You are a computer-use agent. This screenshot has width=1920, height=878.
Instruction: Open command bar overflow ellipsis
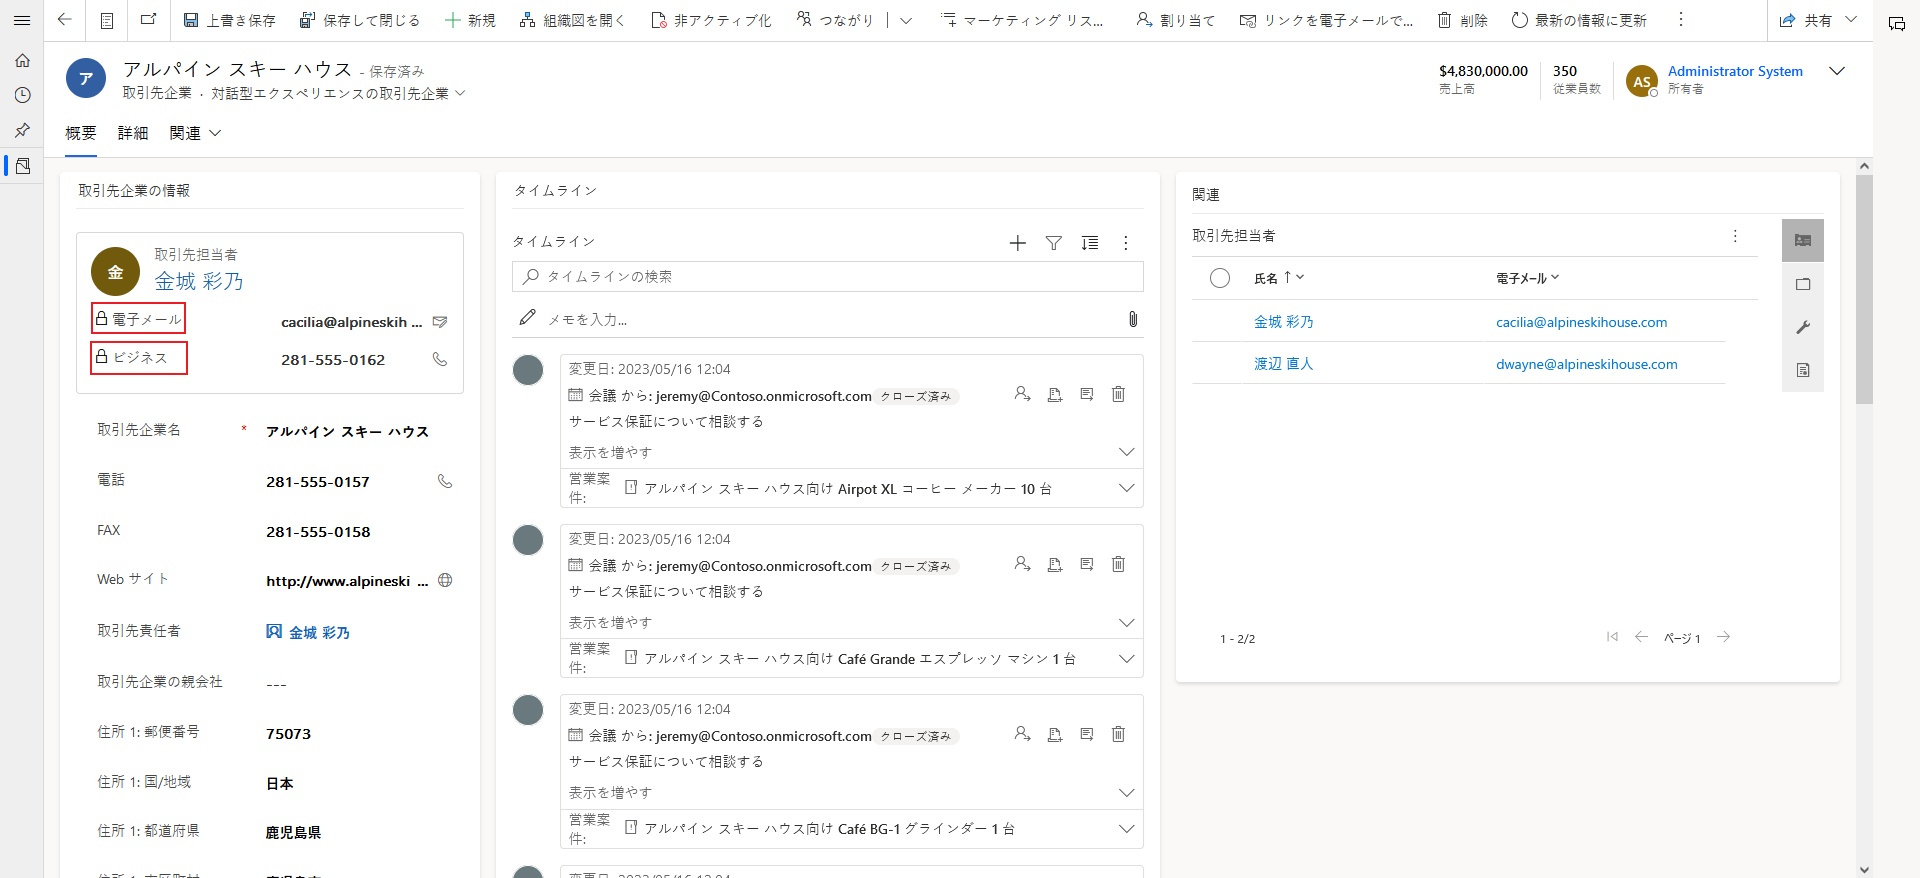tap(1681, 20)
